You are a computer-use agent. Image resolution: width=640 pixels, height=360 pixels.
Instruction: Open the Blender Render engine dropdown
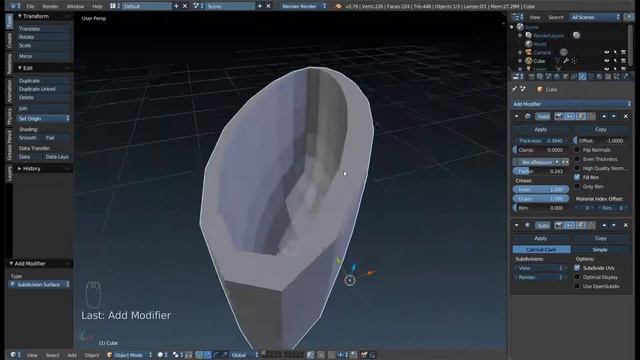click(304, 6)
